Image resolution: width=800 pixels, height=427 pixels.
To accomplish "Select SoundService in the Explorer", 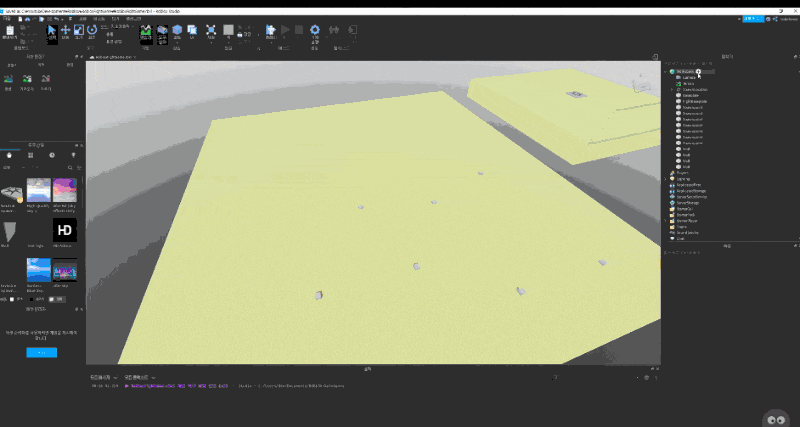I will pos(687,233).
